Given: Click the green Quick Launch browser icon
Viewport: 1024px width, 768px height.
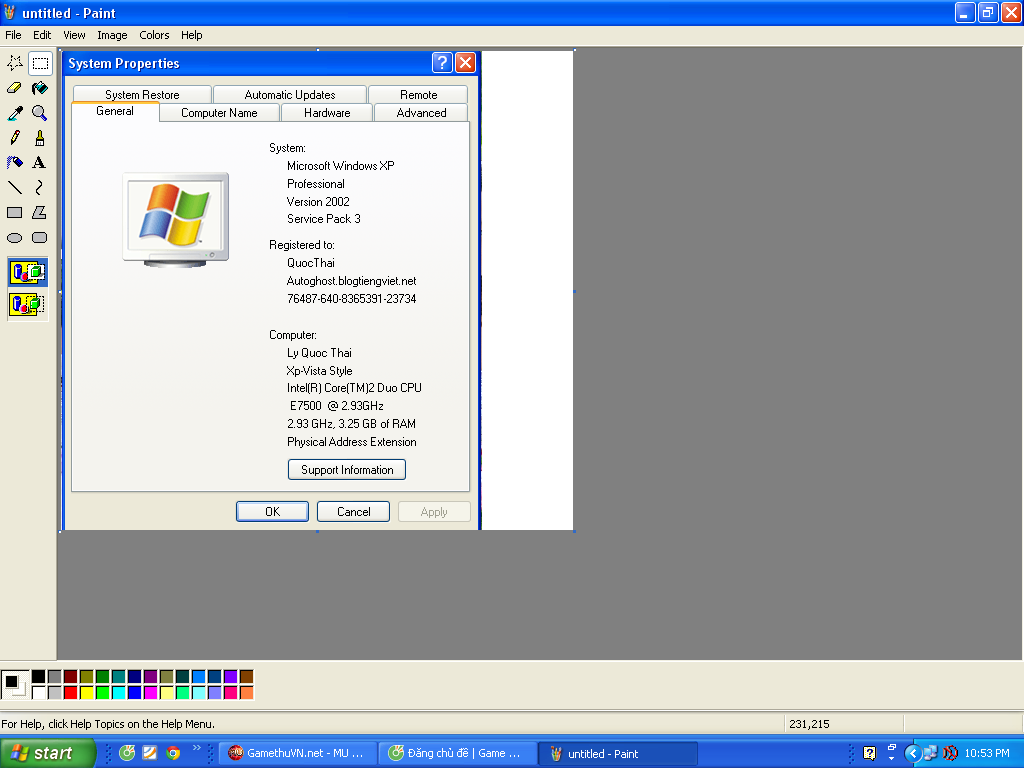Looking at the screenshot, I should click(127, 753).
